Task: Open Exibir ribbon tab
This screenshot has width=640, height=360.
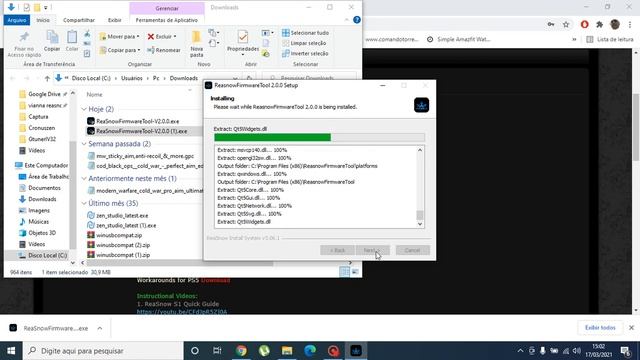Action: (x=114, y=20)
